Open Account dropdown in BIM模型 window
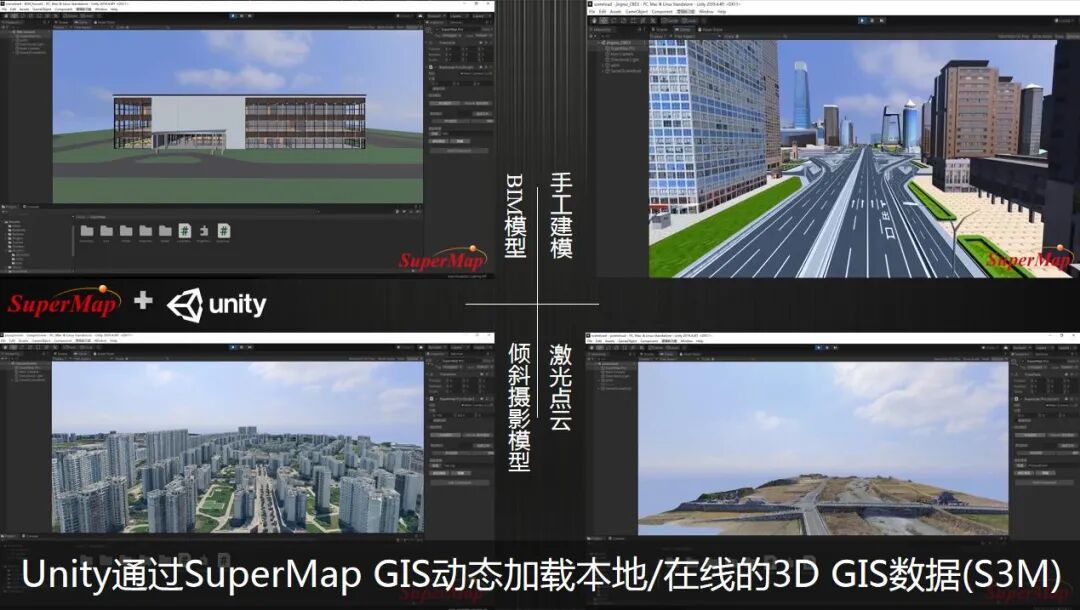 tap(437, 16)
